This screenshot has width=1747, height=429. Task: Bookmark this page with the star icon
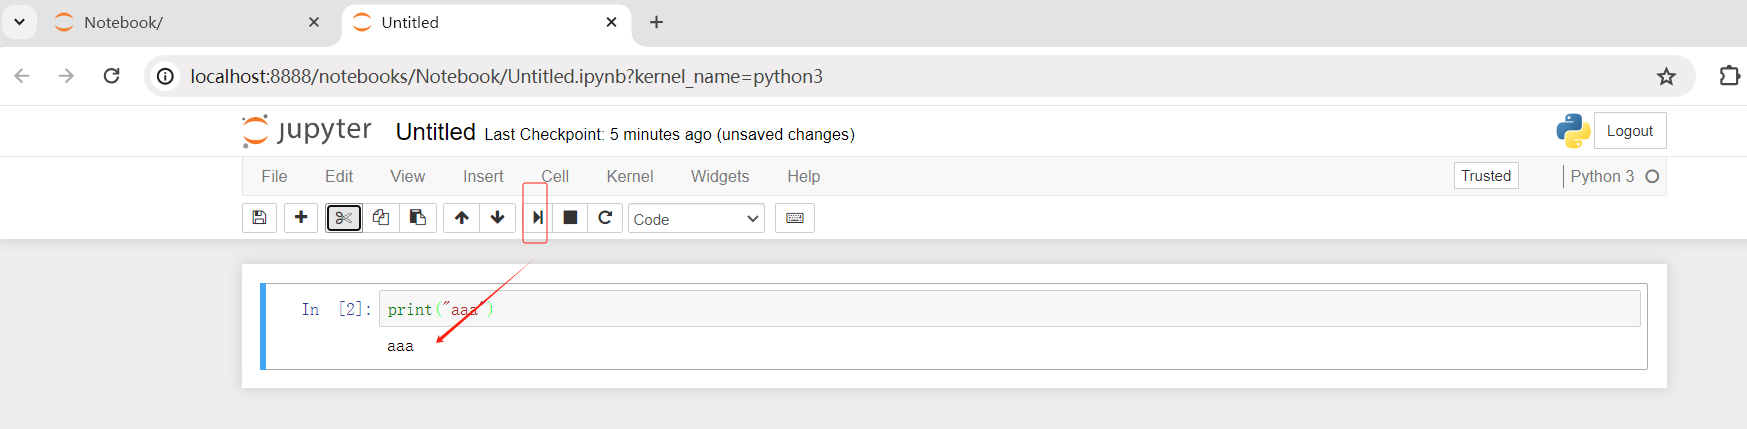coord(1666,76)
